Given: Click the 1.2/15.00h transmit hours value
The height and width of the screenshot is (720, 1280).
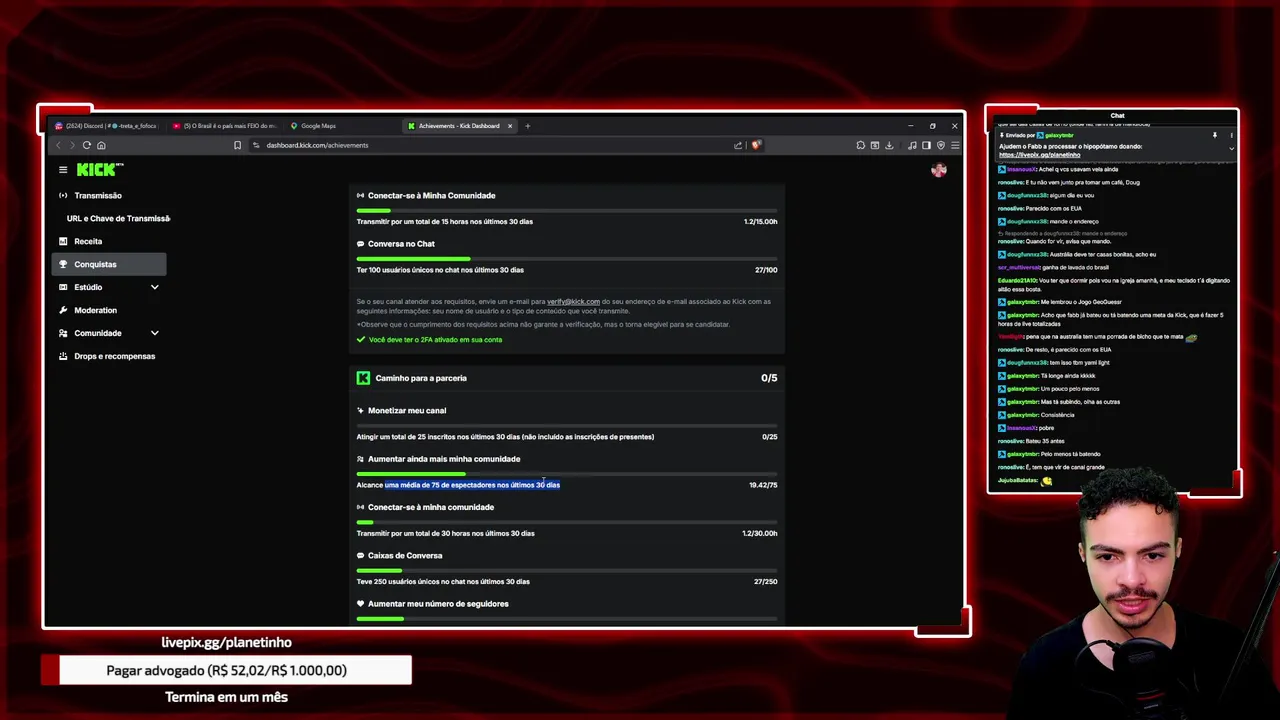Looking at the screenshot, I should point(760,222).
